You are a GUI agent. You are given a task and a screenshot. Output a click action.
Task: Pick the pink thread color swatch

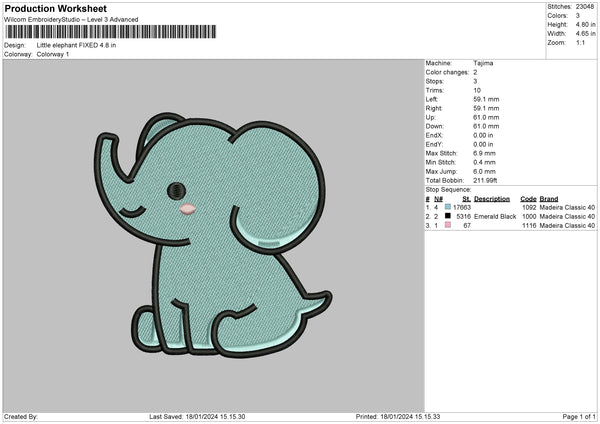447,225
